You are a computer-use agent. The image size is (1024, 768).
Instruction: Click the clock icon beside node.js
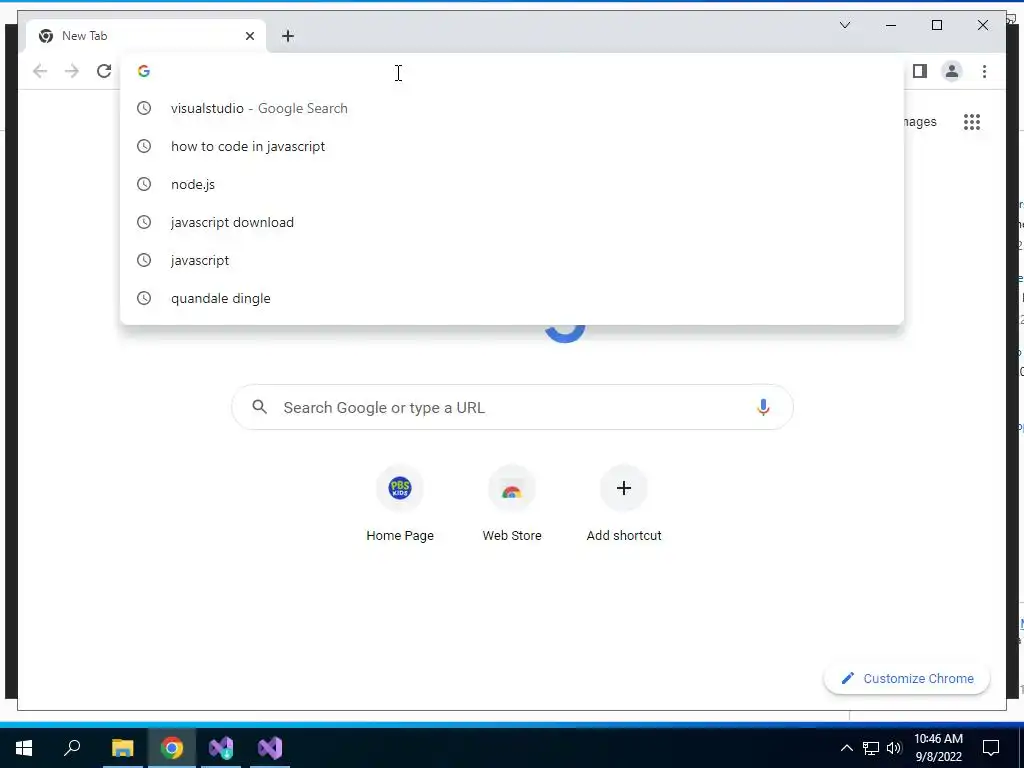tap(144, 184)
